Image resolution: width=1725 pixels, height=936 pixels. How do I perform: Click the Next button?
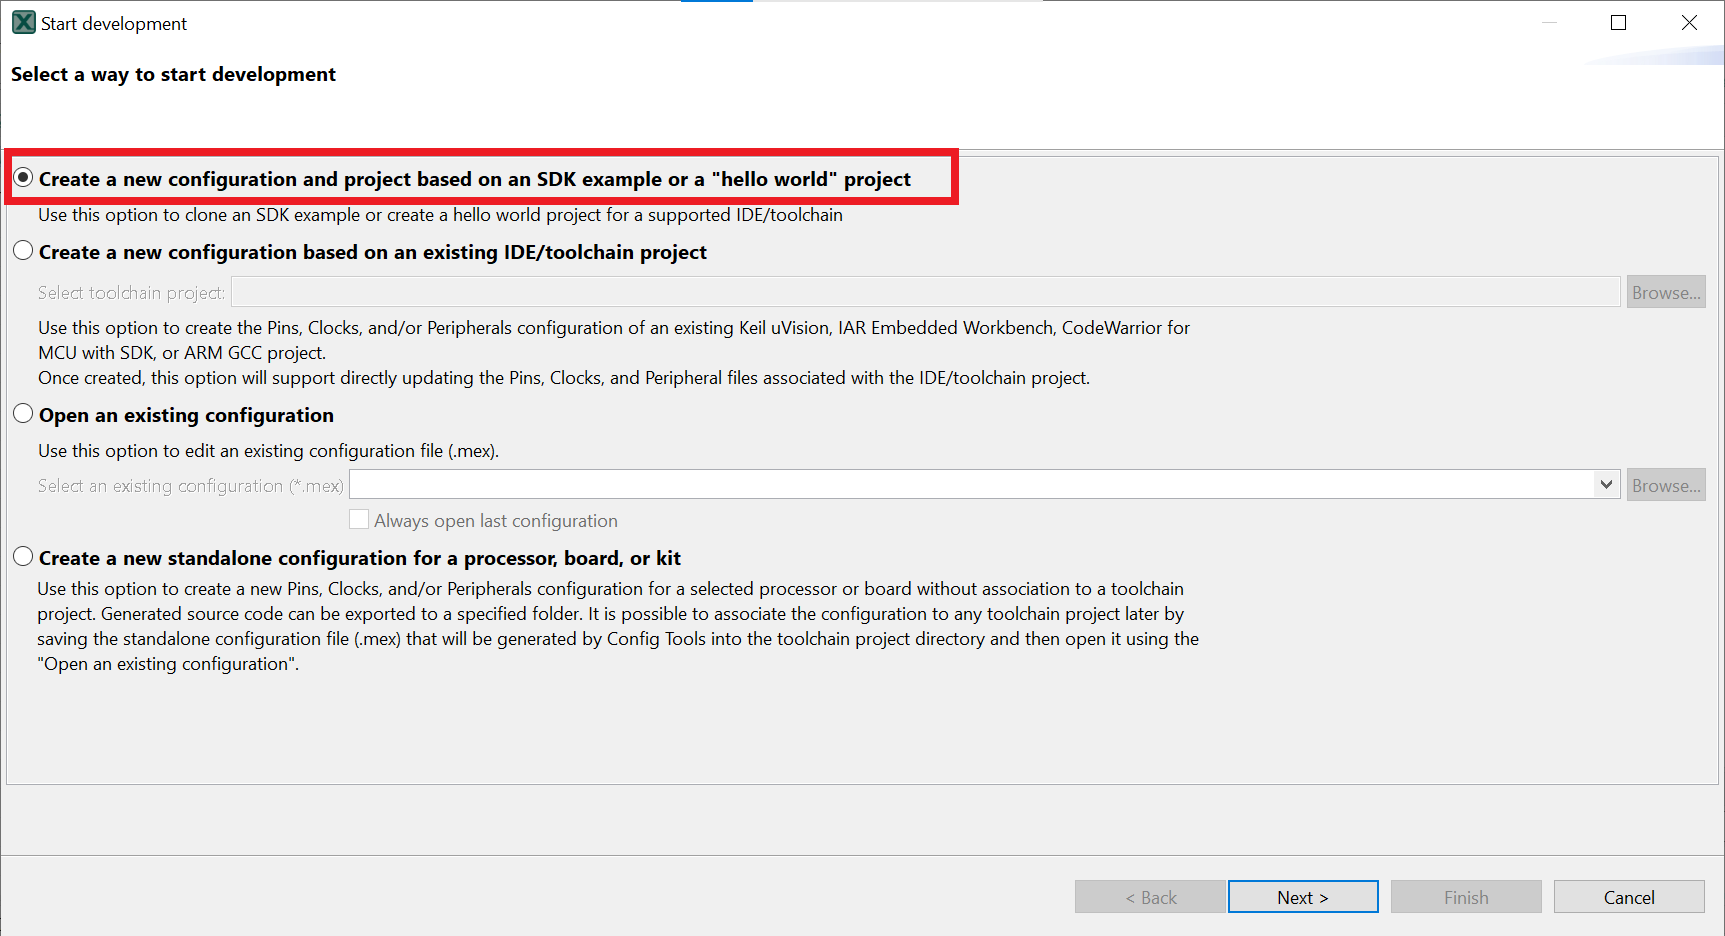1302,897
